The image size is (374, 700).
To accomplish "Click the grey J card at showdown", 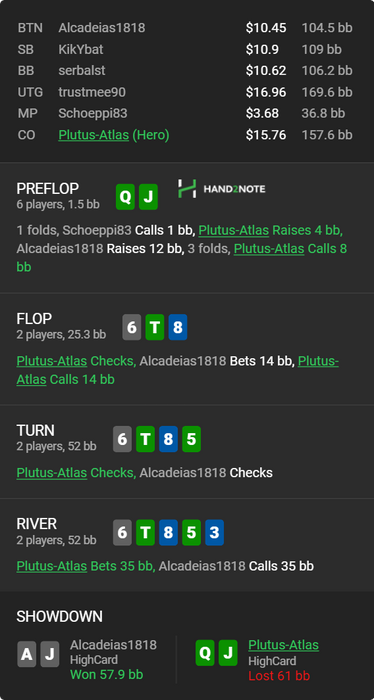I will (x=50, y=654).
